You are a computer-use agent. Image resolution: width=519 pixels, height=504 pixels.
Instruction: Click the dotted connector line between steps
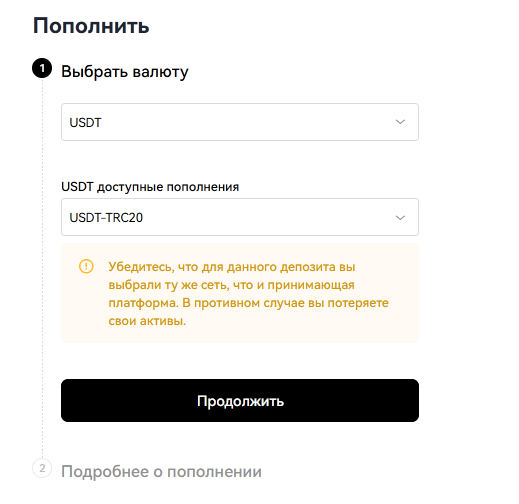pos(42,268)
